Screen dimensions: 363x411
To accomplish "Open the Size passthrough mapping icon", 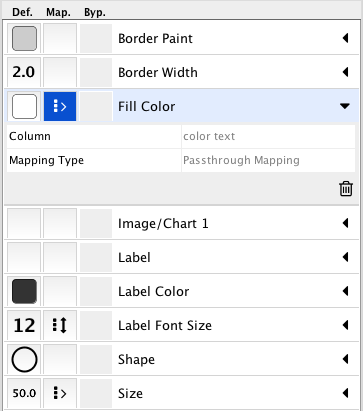I will click(x=60, y=393).
